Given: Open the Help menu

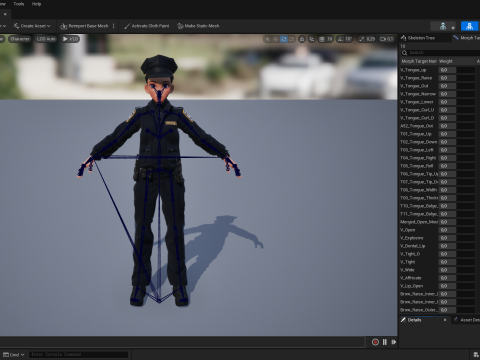Looking at the screenshot, I should [x=36, y=4].
